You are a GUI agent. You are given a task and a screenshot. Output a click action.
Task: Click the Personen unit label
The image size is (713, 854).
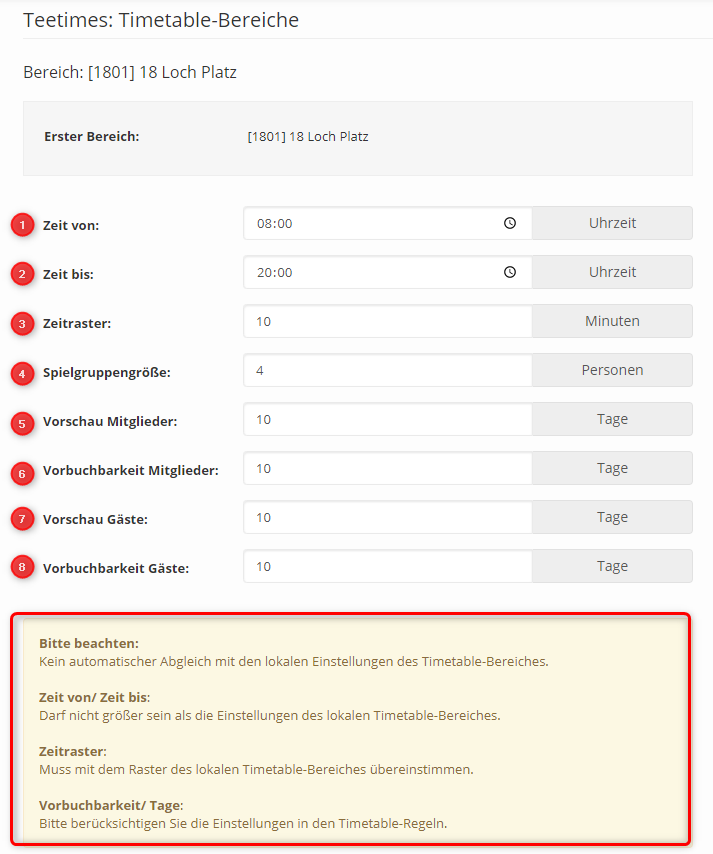[x=612, y=370]
